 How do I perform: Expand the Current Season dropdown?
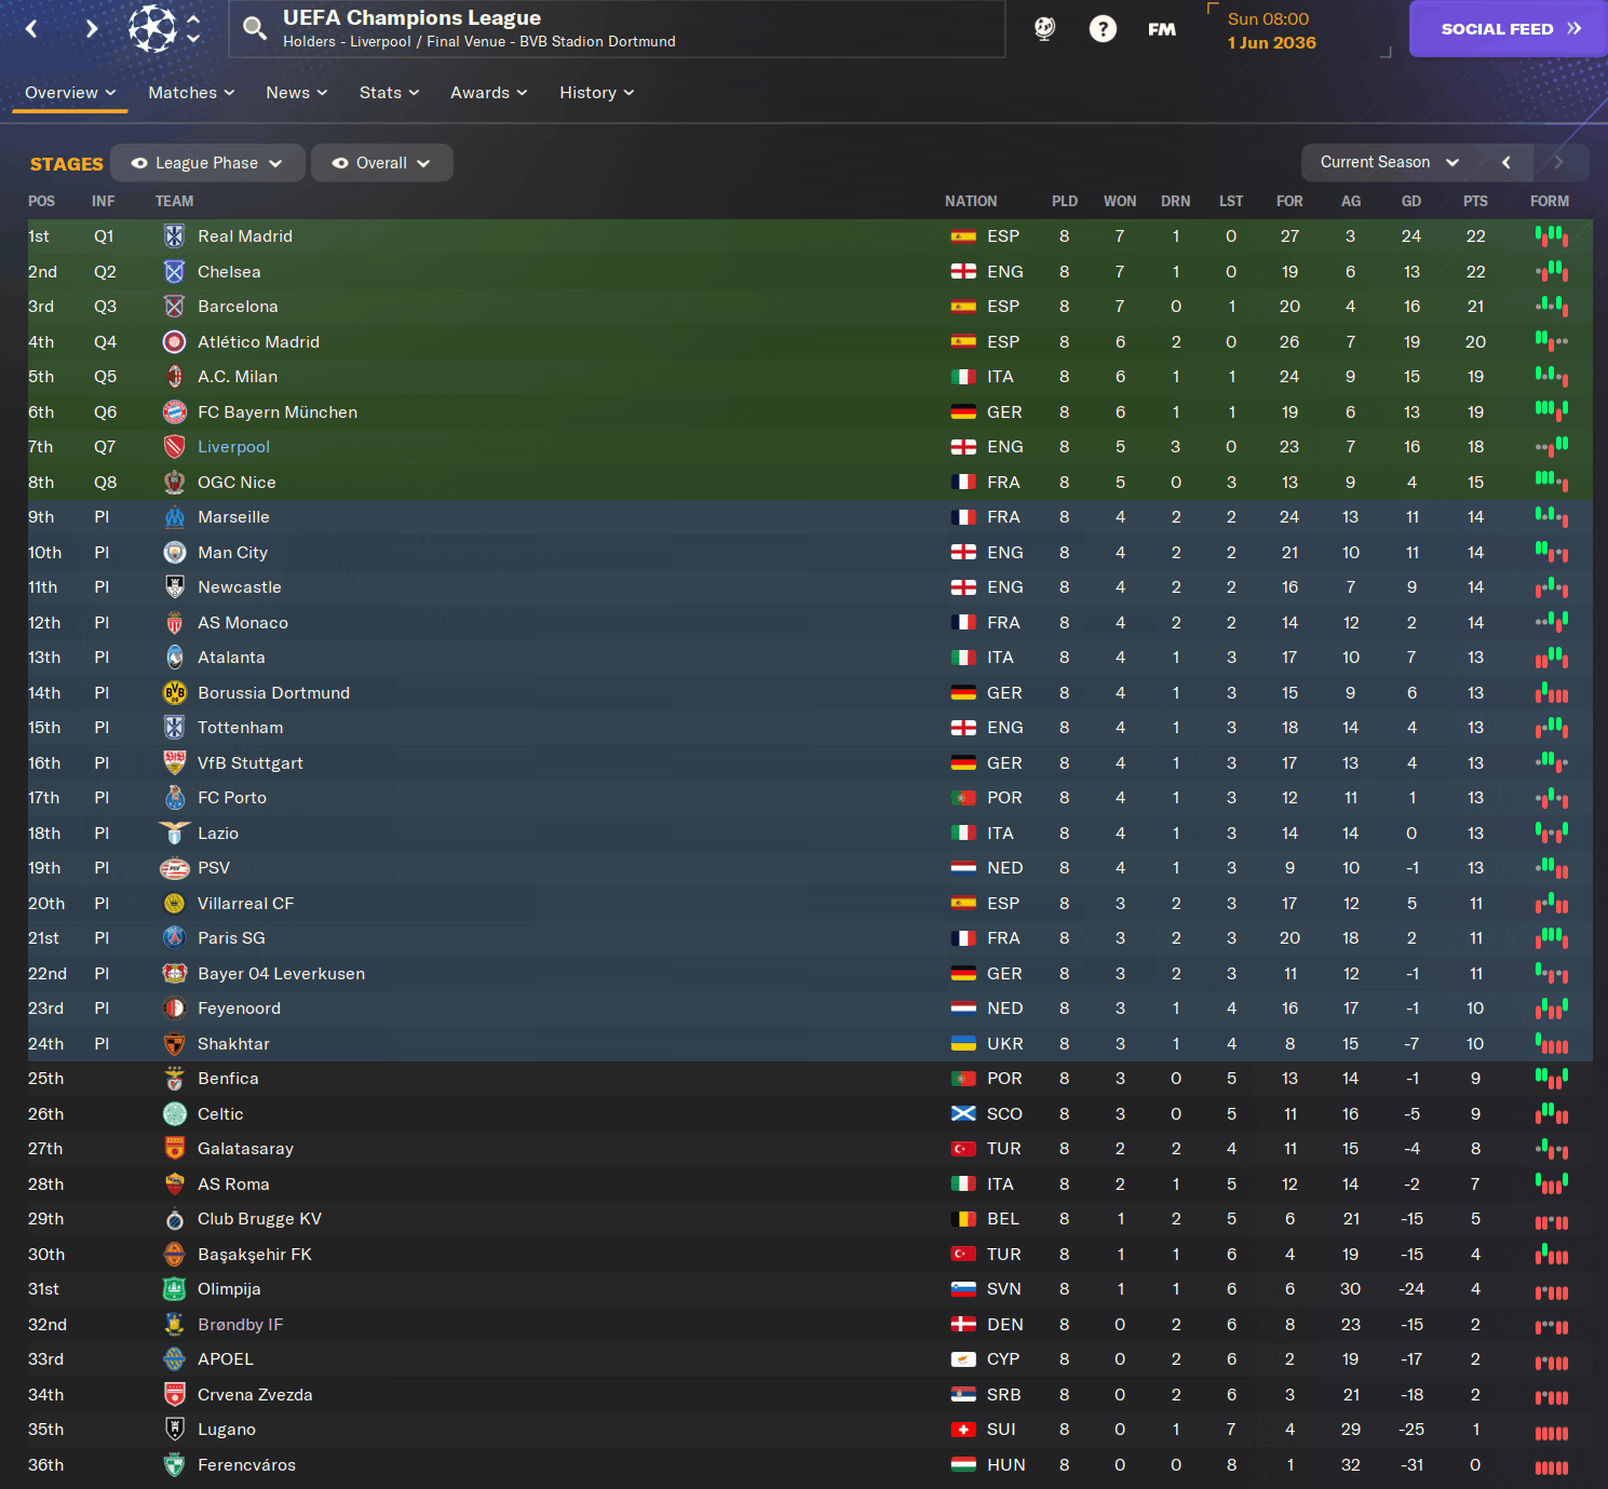coord(1388,162)
